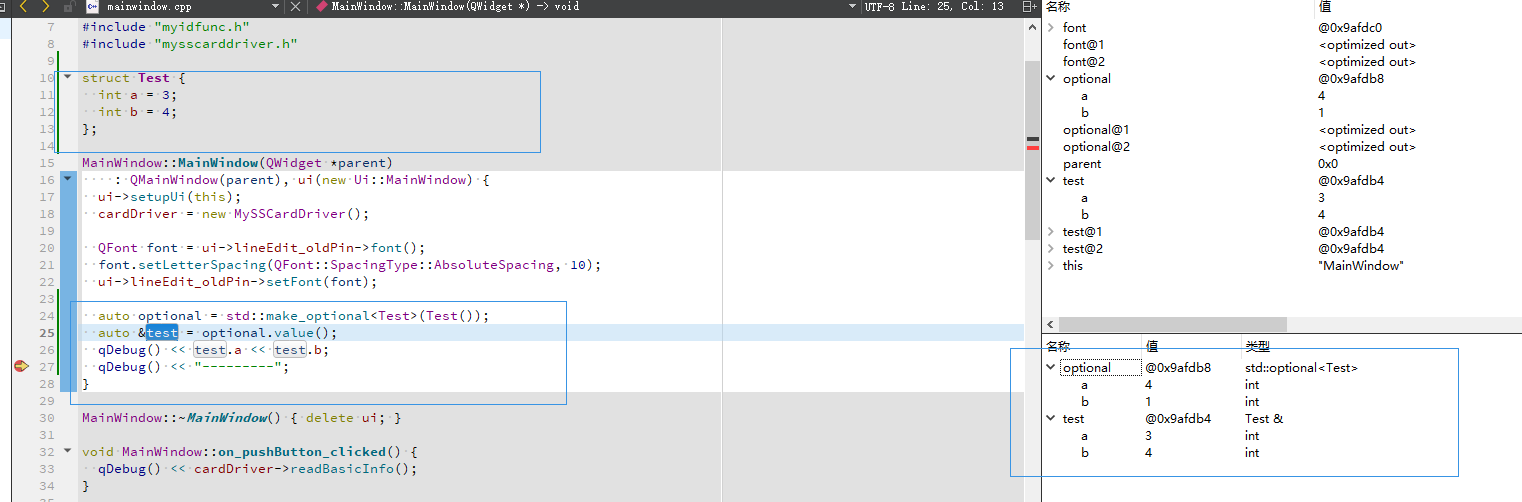Image resolution: width=1522 pixels, height=502 pixels.
Task: Open the function symbol dropdown arrow
Action: [851, 7]
